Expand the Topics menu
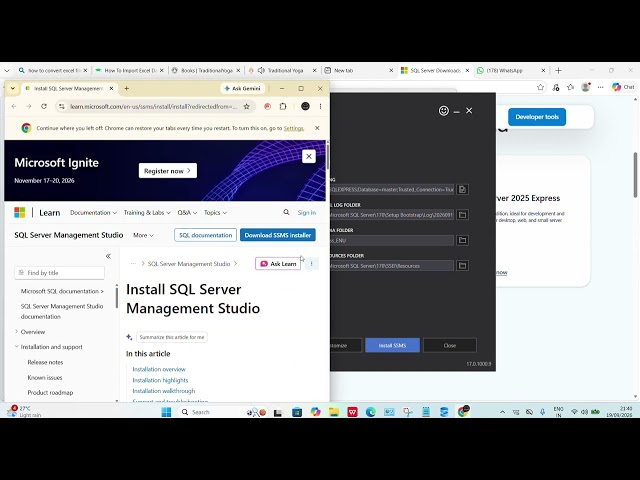 click(x=216, y=213)
